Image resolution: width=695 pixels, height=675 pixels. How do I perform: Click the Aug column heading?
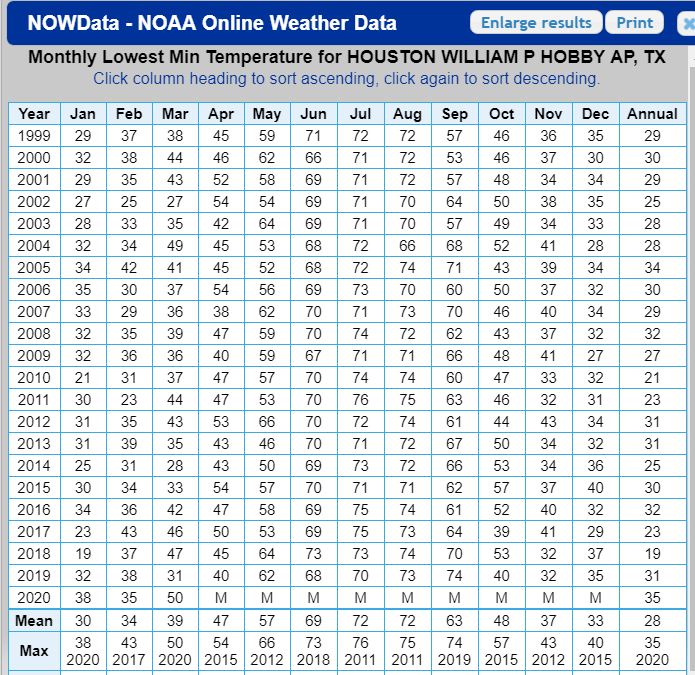(x=407, y=114)
